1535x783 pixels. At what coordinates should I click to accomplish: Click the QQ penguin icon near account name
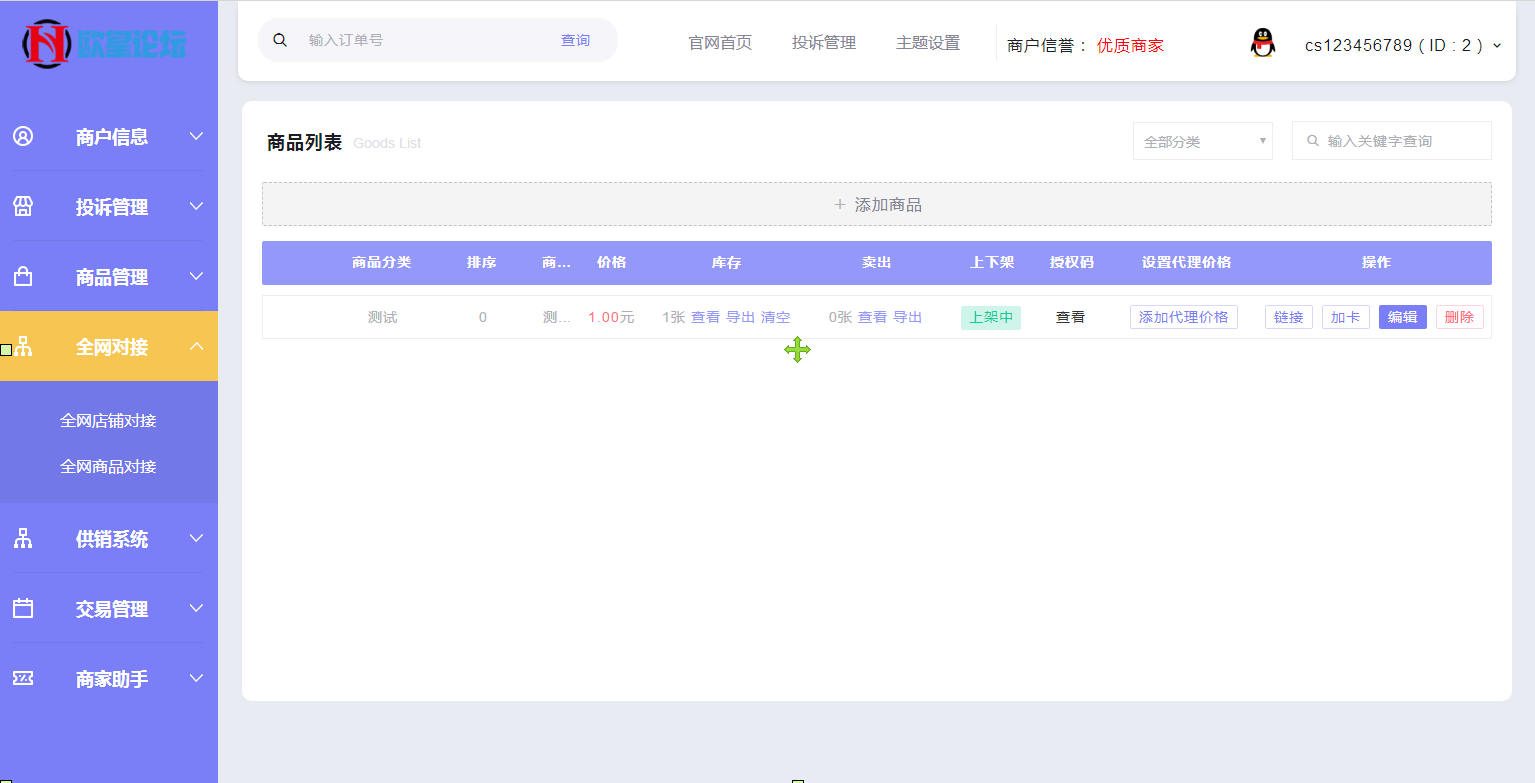tap(1262, 43)
